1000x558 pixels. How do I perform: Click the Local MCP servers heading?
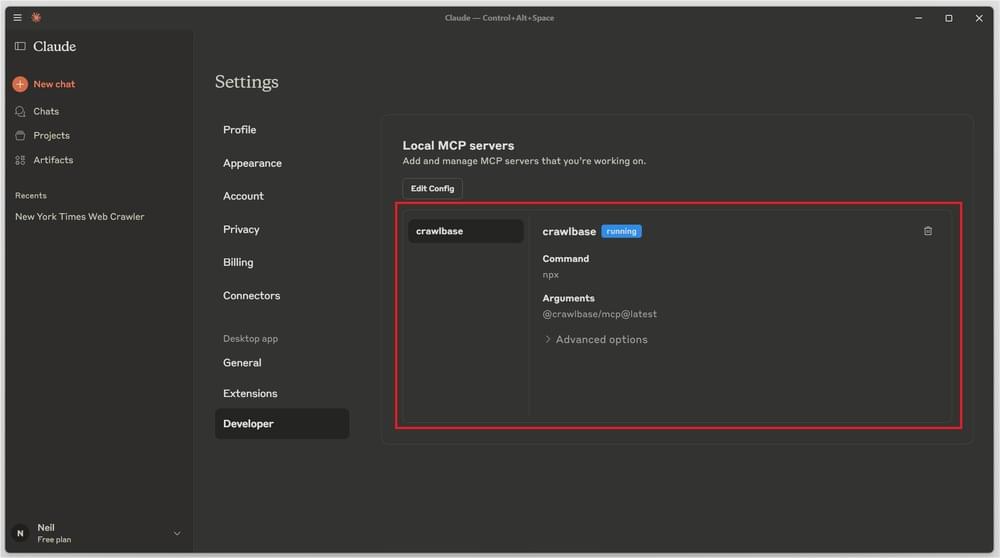[x=458, y=145]
